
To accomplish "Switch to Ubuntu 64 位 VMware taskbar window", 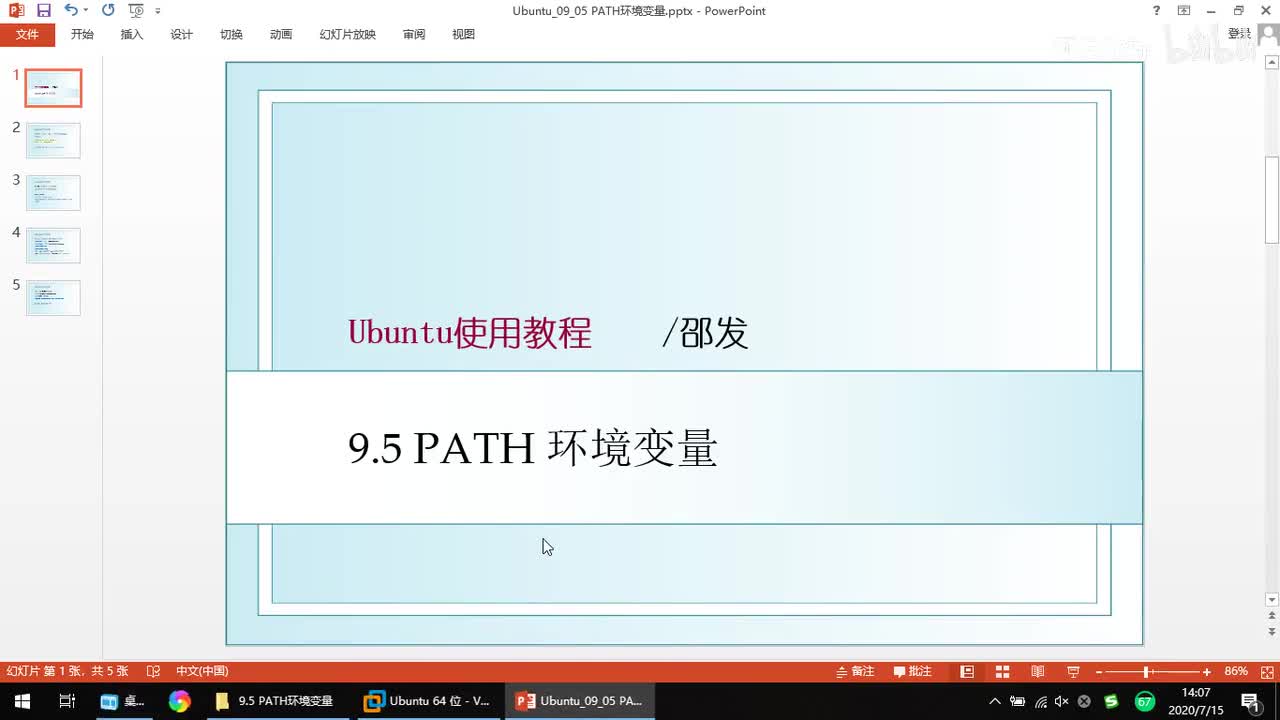I will click(x=428, y=701).
